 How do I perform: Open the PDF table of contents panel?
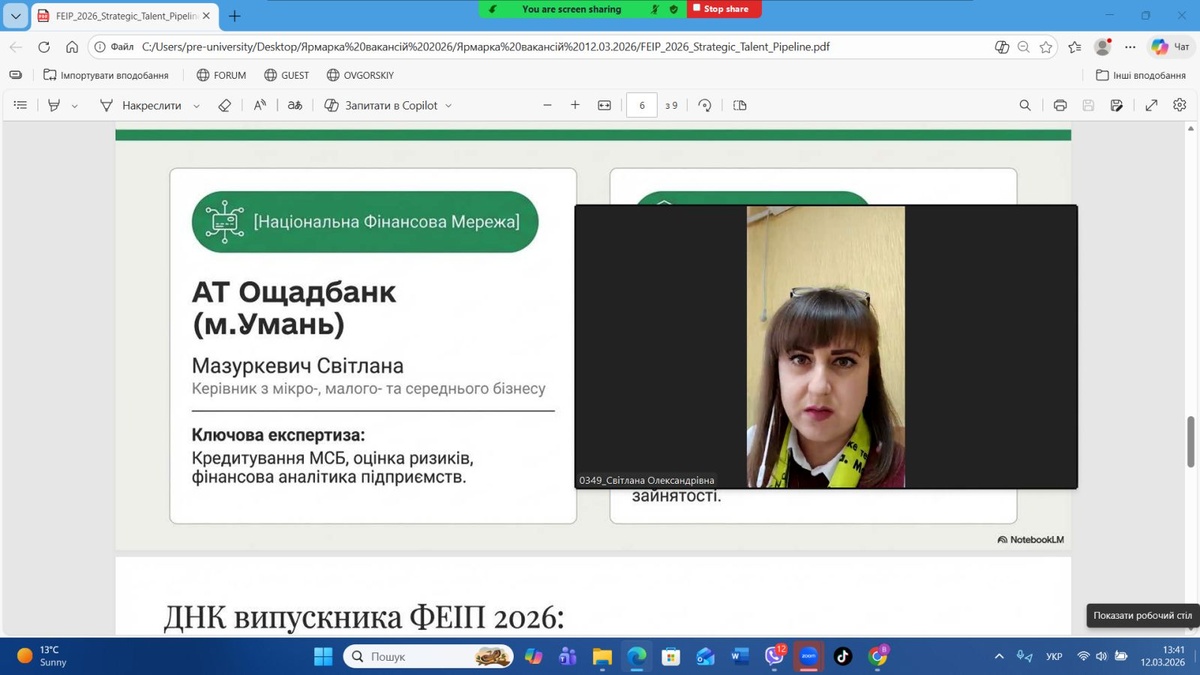[20, 105]
